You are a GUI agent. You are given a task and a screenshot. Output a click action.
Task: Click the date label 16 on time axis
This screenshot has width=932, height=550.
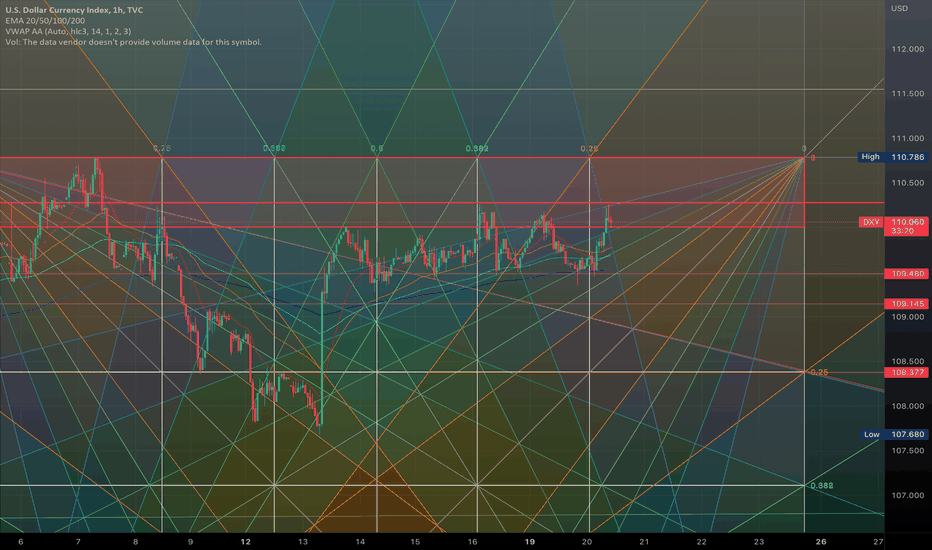point(473,542)
